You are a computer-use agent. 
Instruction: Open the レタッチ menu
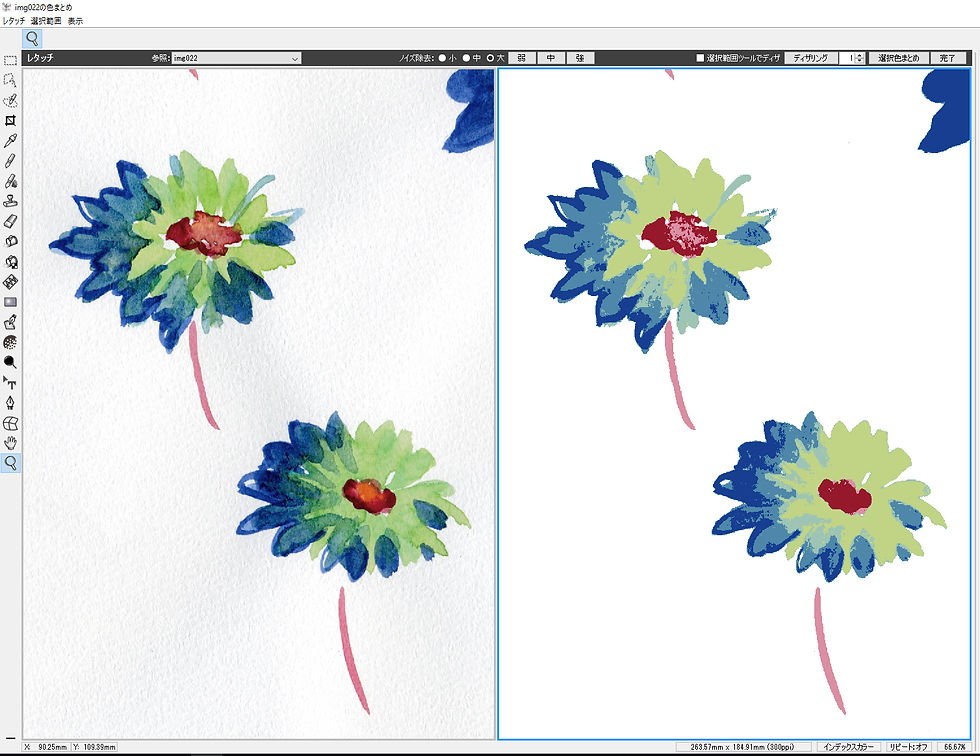point(13,21)
